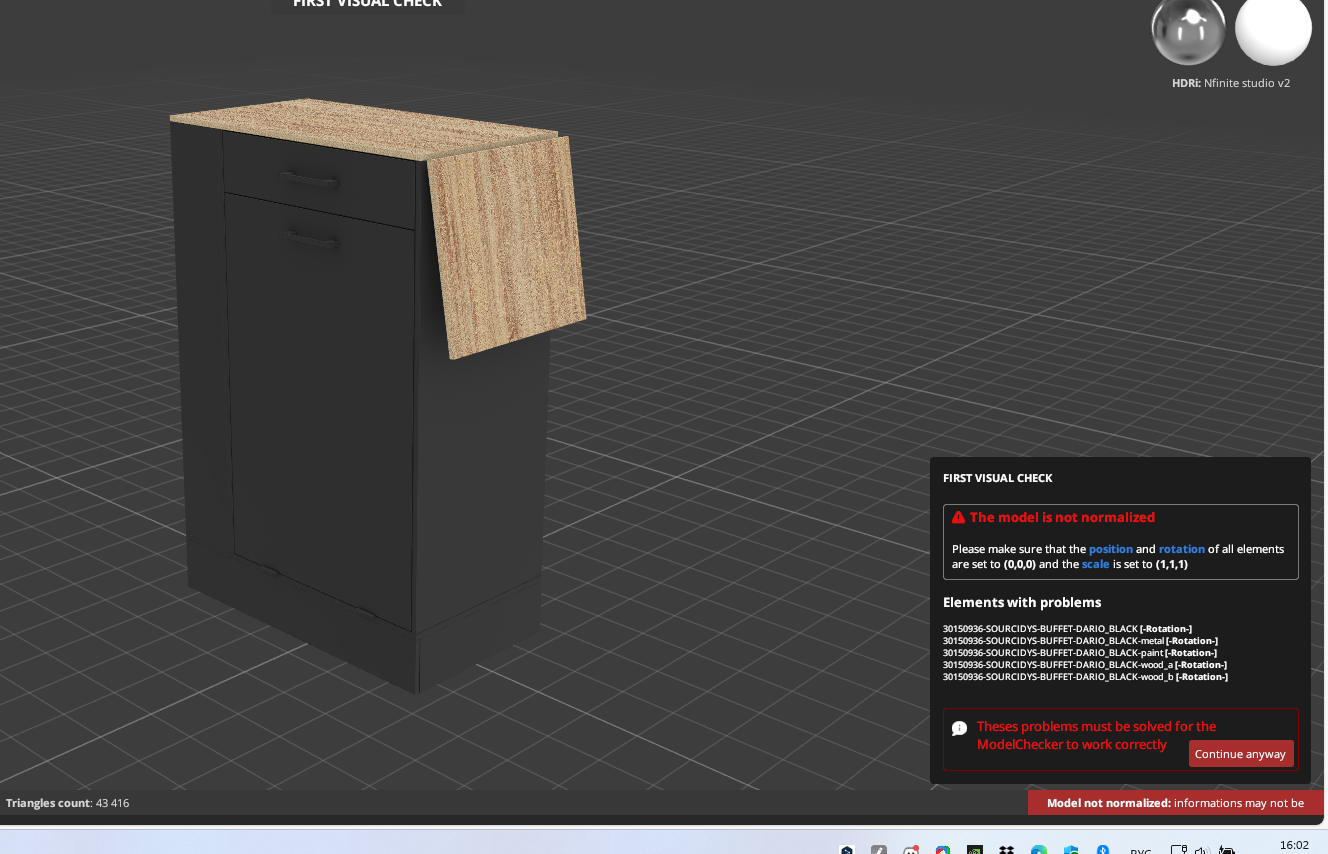Select the DARIO_BLACK-metal element row
The image size is (1328, 854).
point(1080,641)
